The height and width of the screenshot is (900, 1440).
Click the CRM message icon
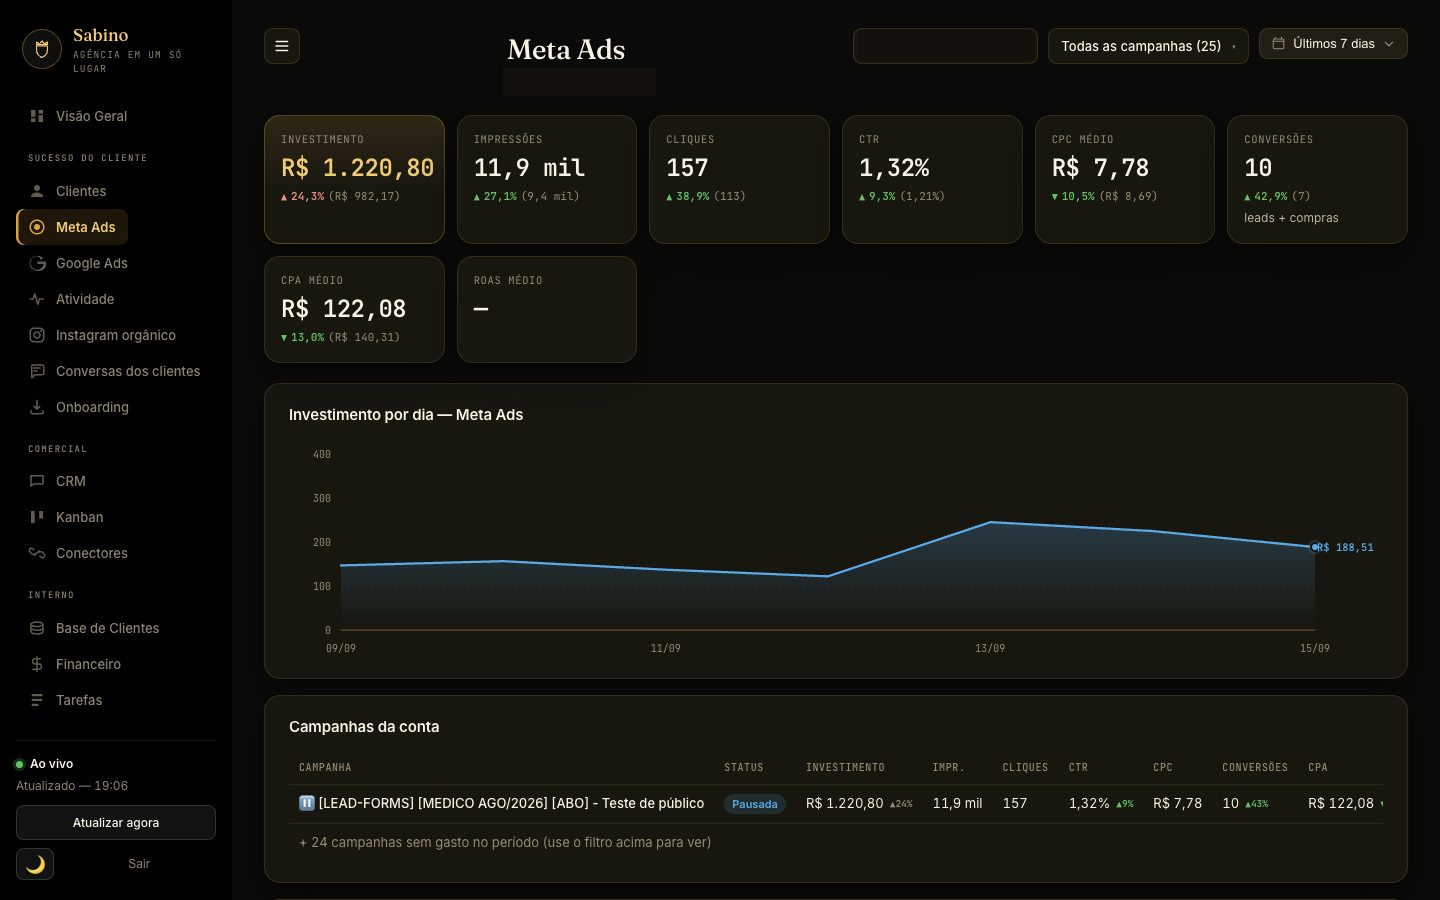[x=37, y=481]
